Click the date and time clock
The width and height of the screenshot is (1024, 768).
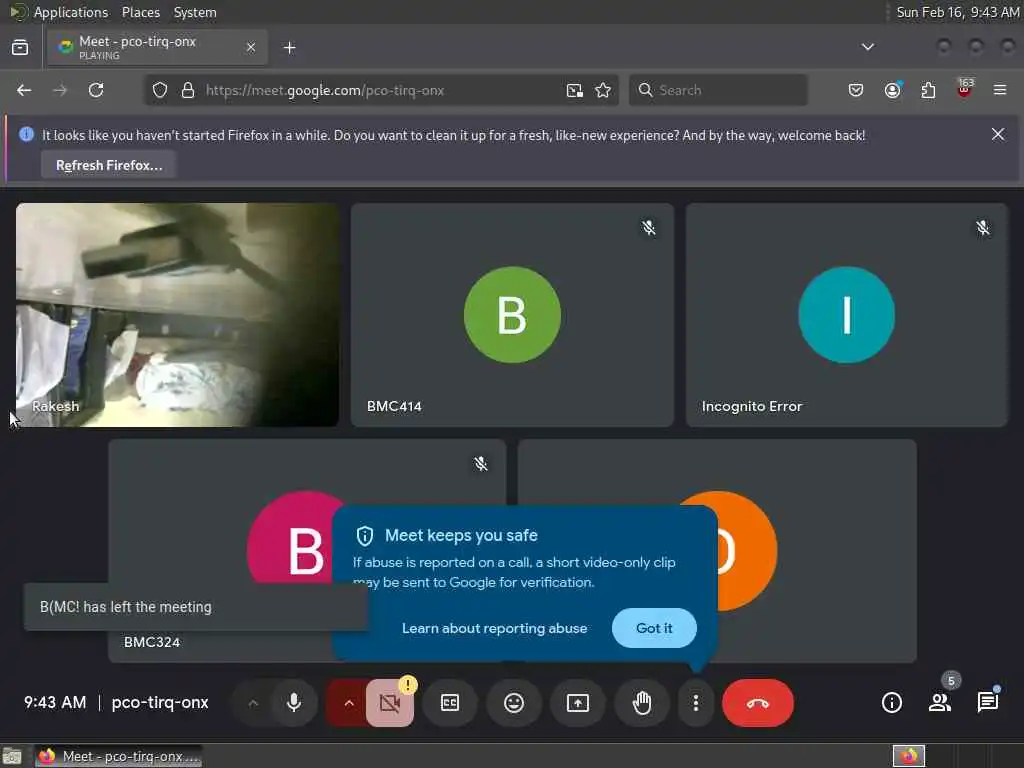[957, 12]
